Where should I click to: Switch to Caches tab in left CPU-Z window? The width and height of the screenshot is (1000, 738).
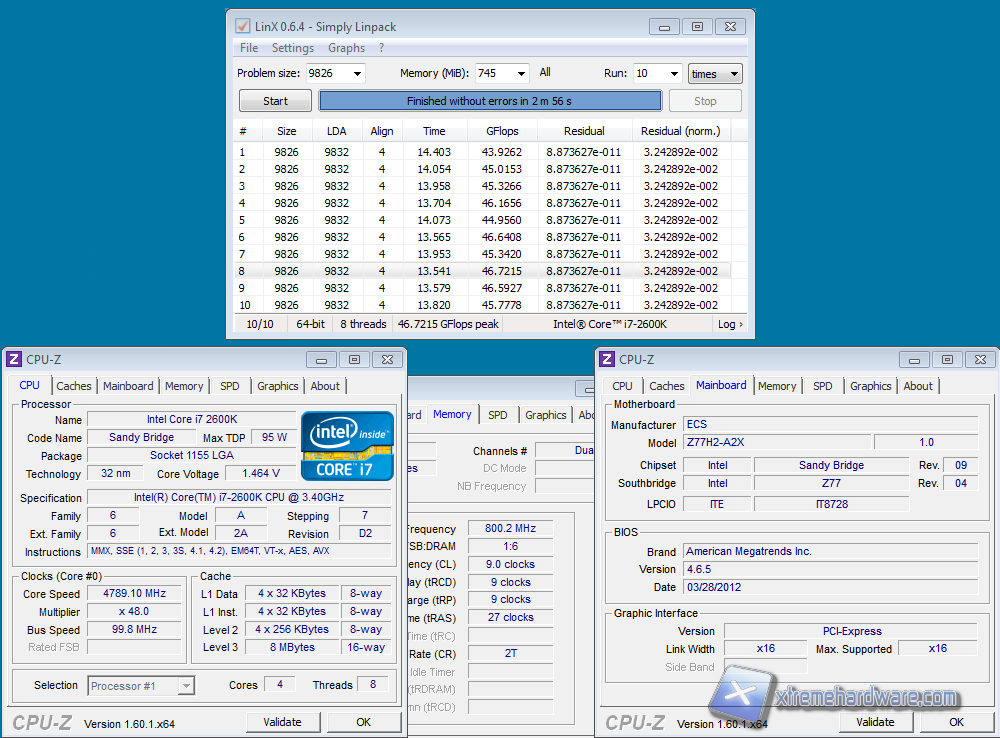click(74, 386)
